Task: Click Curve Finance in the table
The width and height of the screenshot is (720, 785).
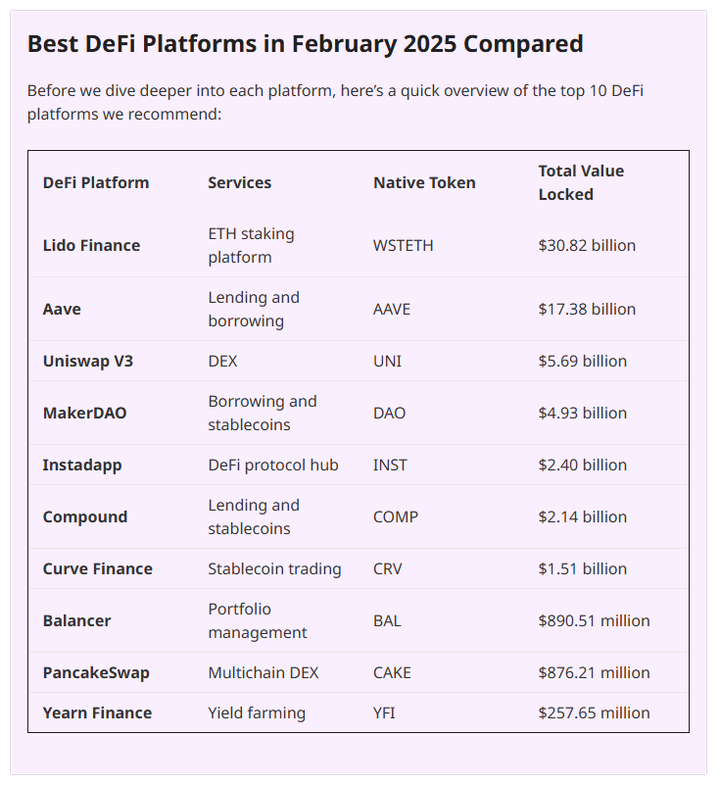Action: [x=97, y=569]
